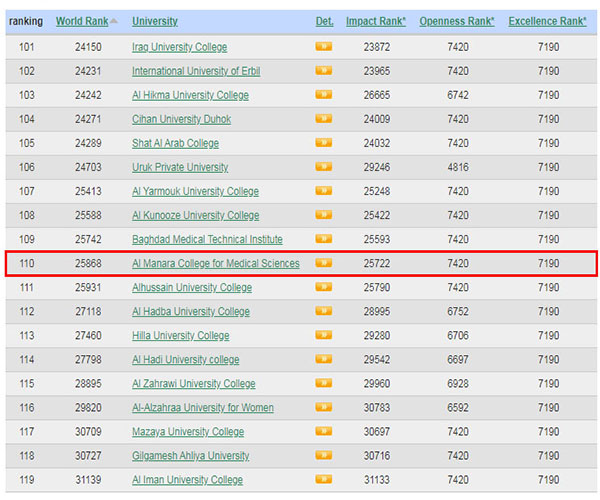
Task: Open details icon for Al Yarmouk University College
Action: 323,191
